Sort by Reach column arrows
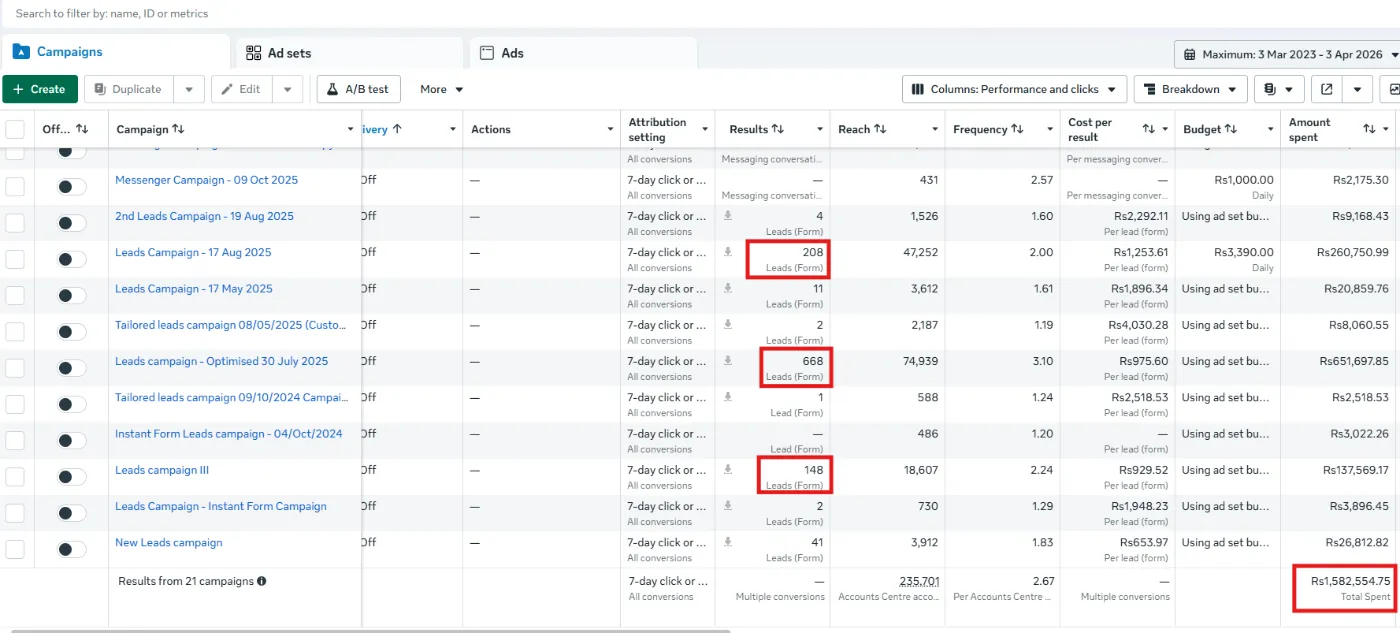1400x633 pixels. tap(880, 129)
